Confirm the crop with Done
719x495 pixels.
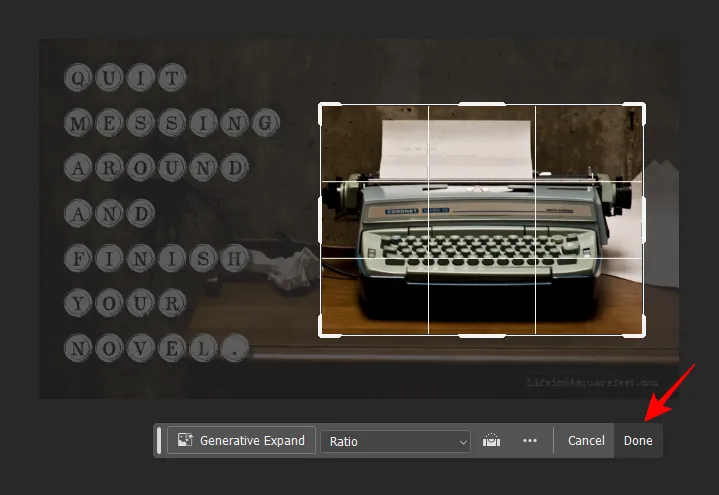coord(638,440)
